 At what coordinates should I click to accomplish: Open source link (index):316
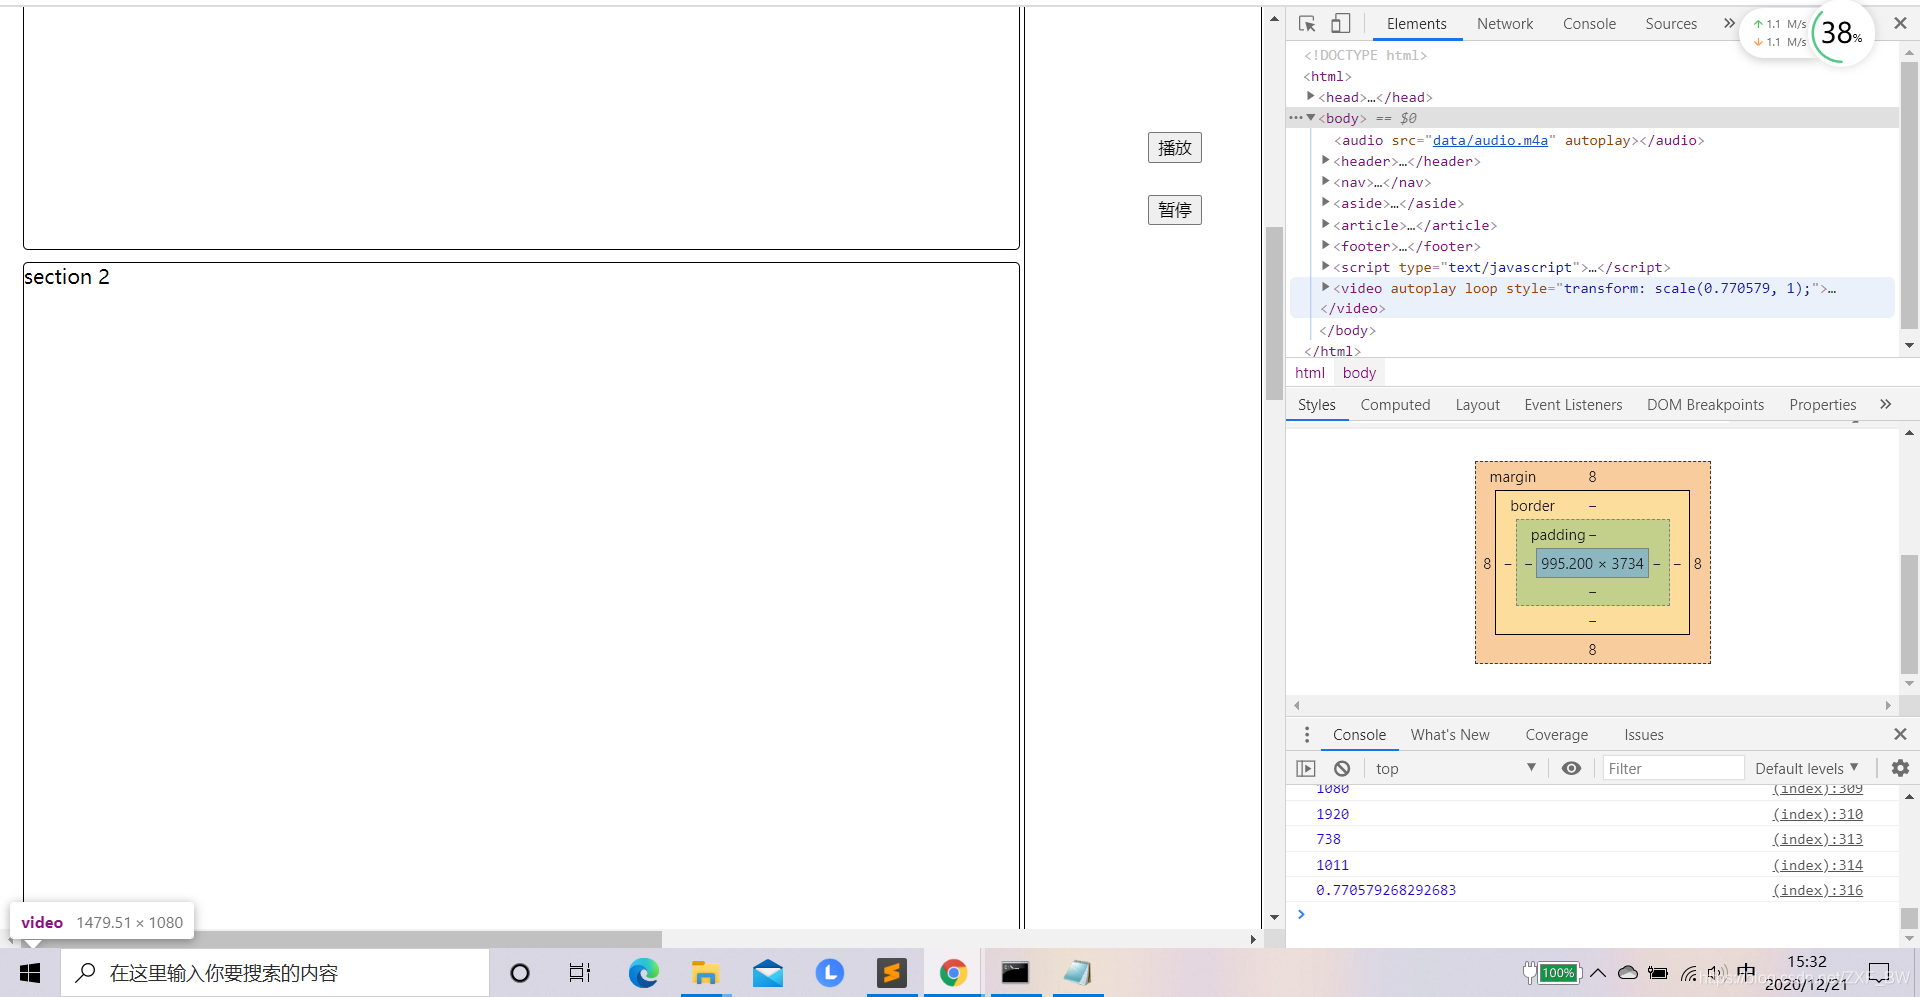click(x=1817, y=890)
